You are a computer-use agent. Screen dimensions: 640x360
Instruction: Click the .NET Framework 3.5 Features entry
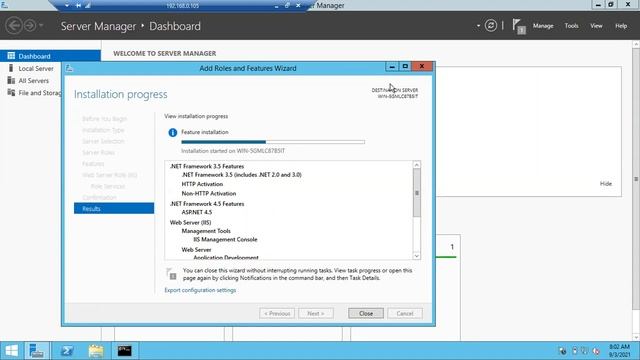207,166
